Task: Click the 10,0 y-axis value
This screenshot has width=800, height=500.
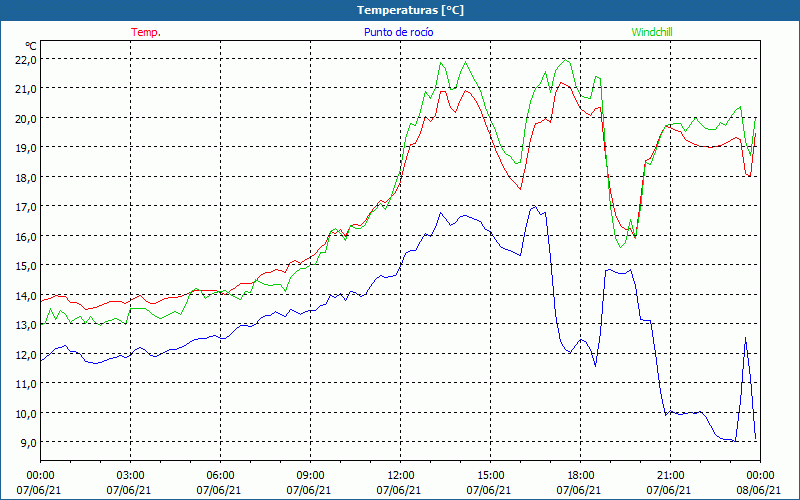Action: 27,413
